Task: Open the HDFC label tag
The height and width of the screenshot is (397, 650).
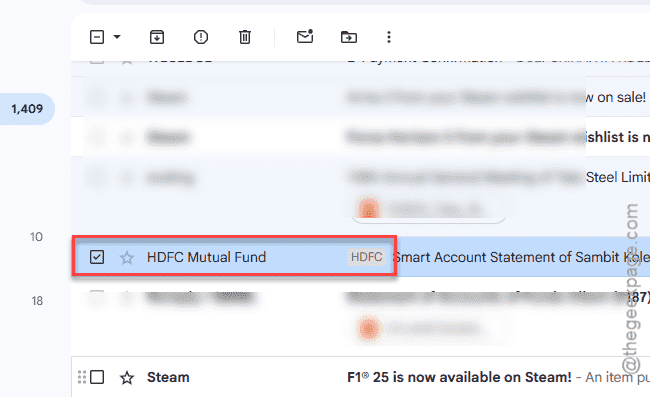Action: pyautogui.click(x=366, y=257)
